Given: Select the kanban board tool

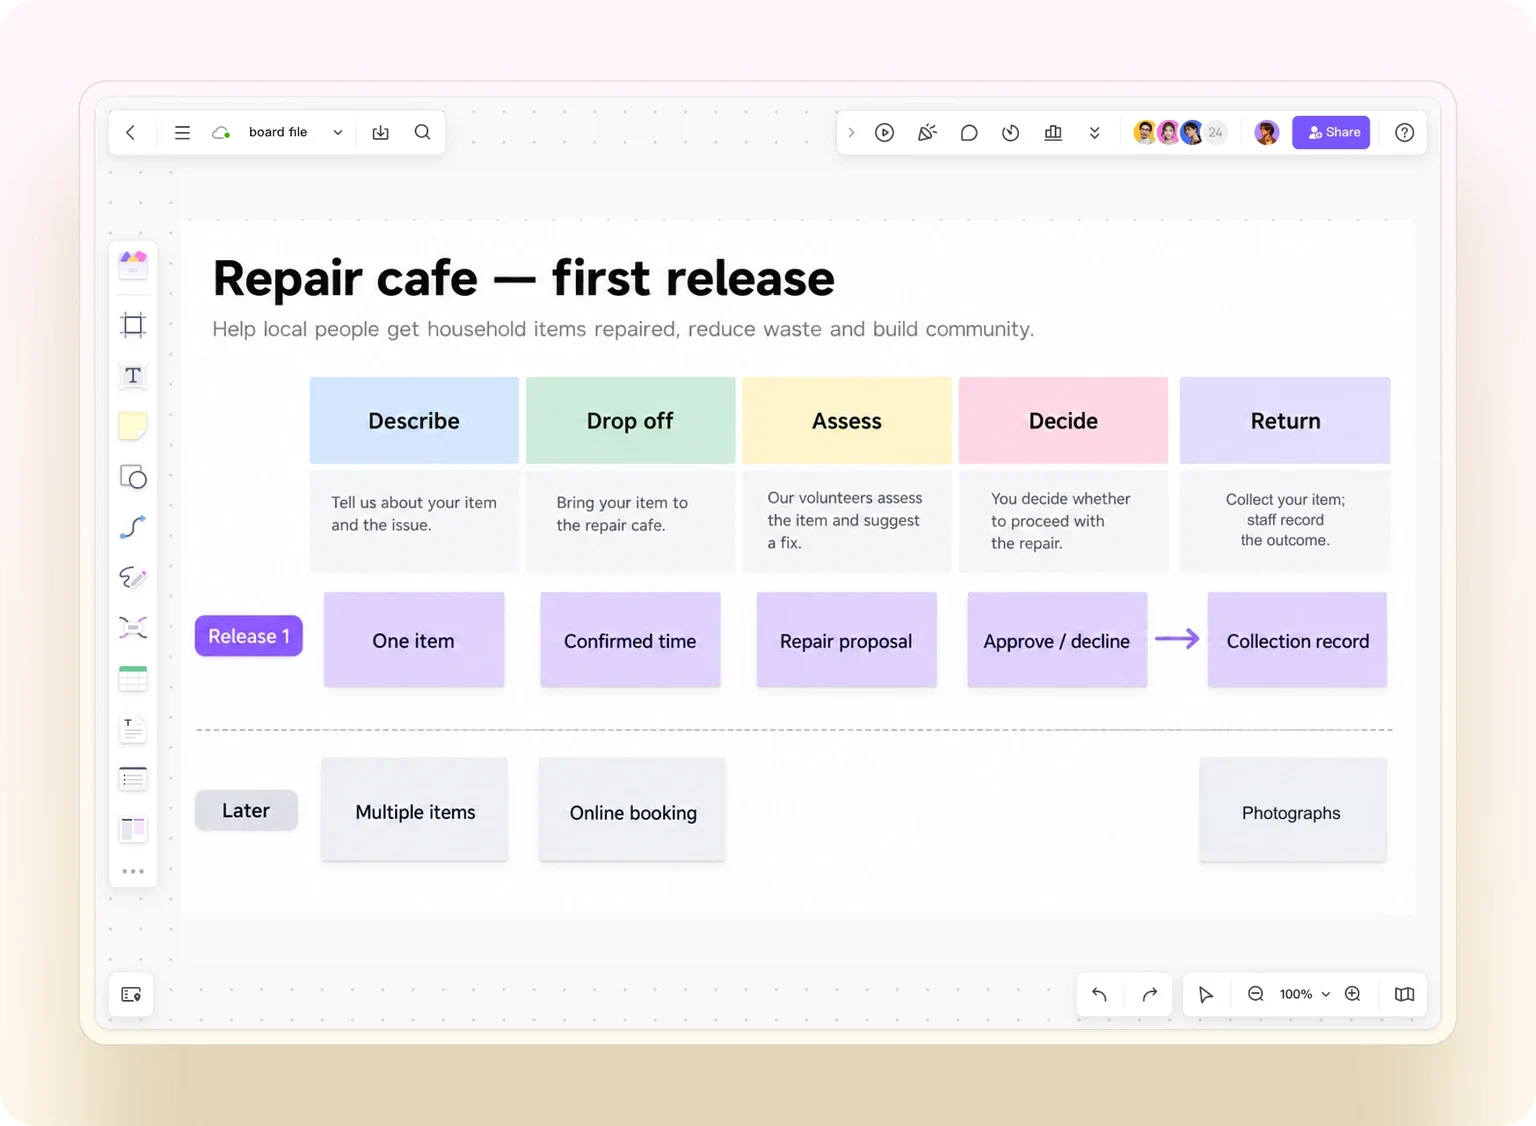Looking at the screenshot, I should [133, 828].
